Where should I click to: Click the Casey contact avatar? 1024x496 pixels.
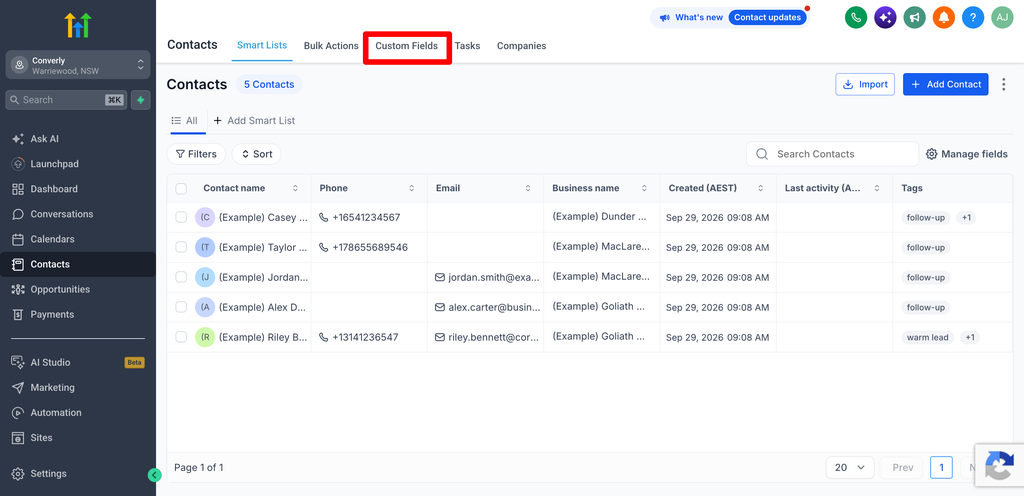205,217
